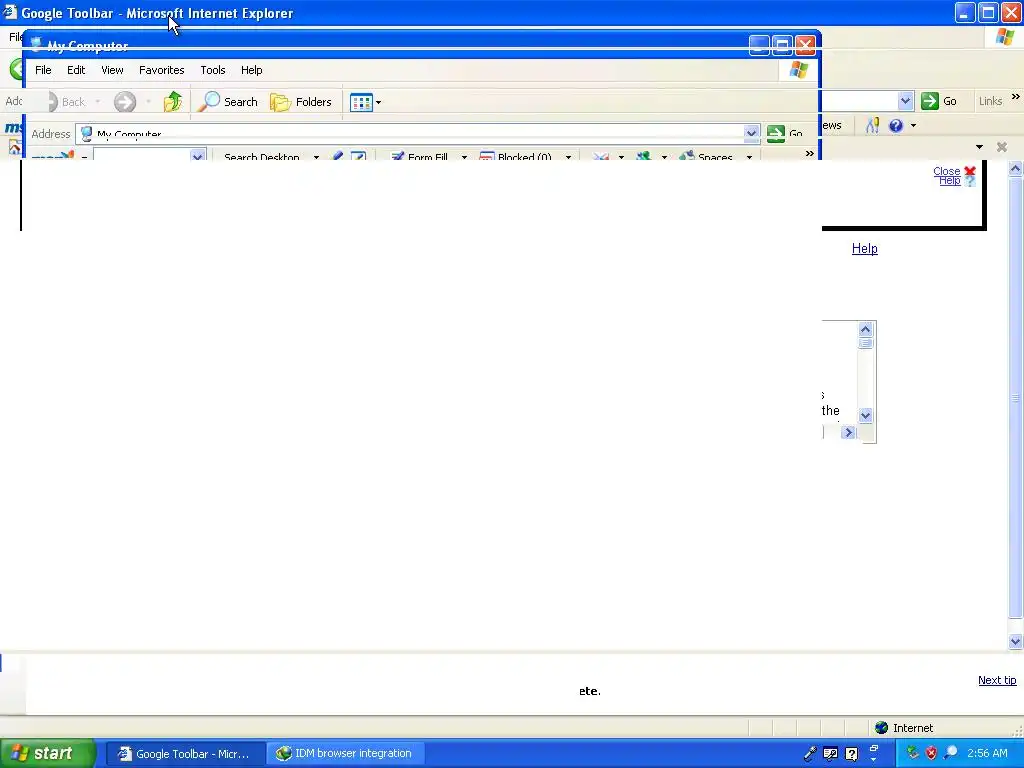Click the red security shield tray icon

click(x=931, y=754)
